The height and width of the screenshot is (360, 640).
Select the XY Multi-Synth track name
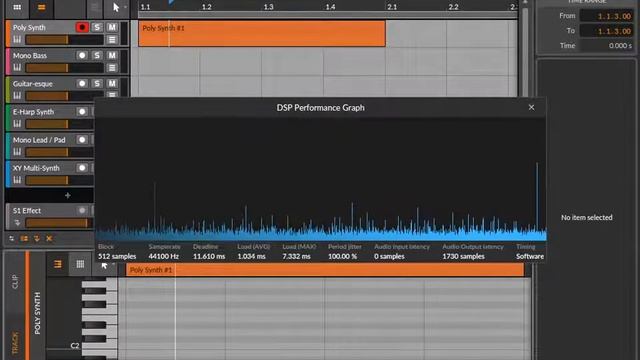(36, 168)
